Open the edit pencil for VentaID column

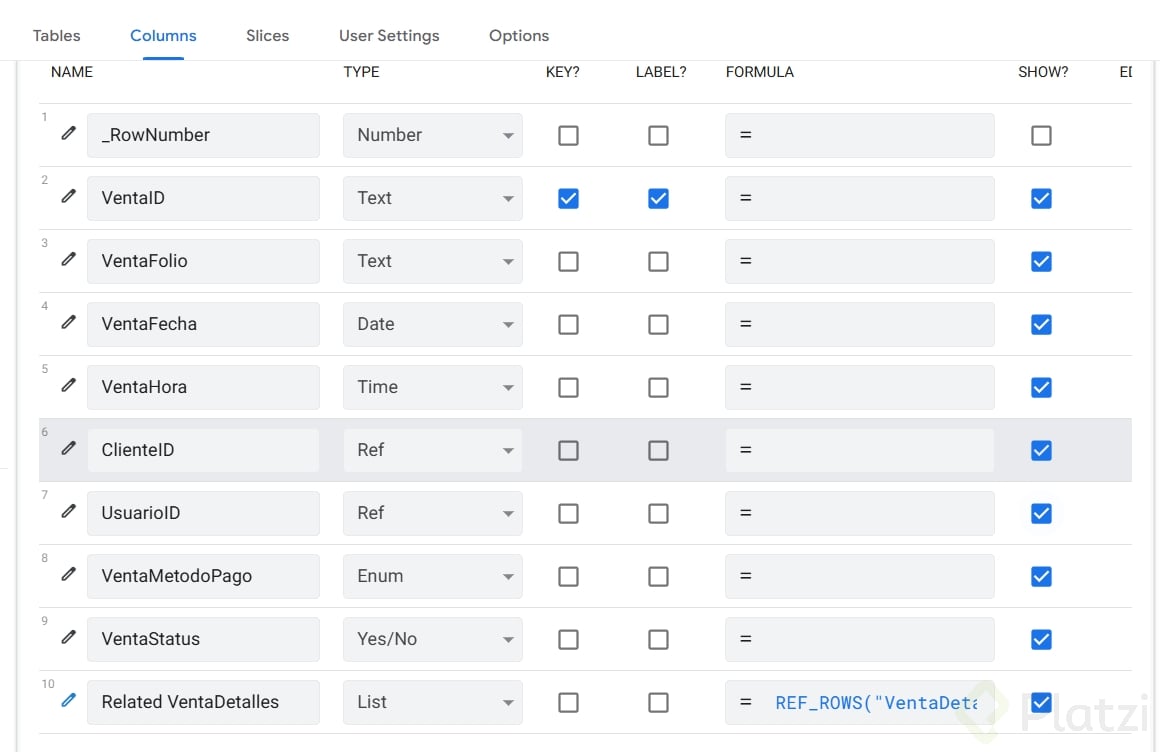(x=68, y=196)
